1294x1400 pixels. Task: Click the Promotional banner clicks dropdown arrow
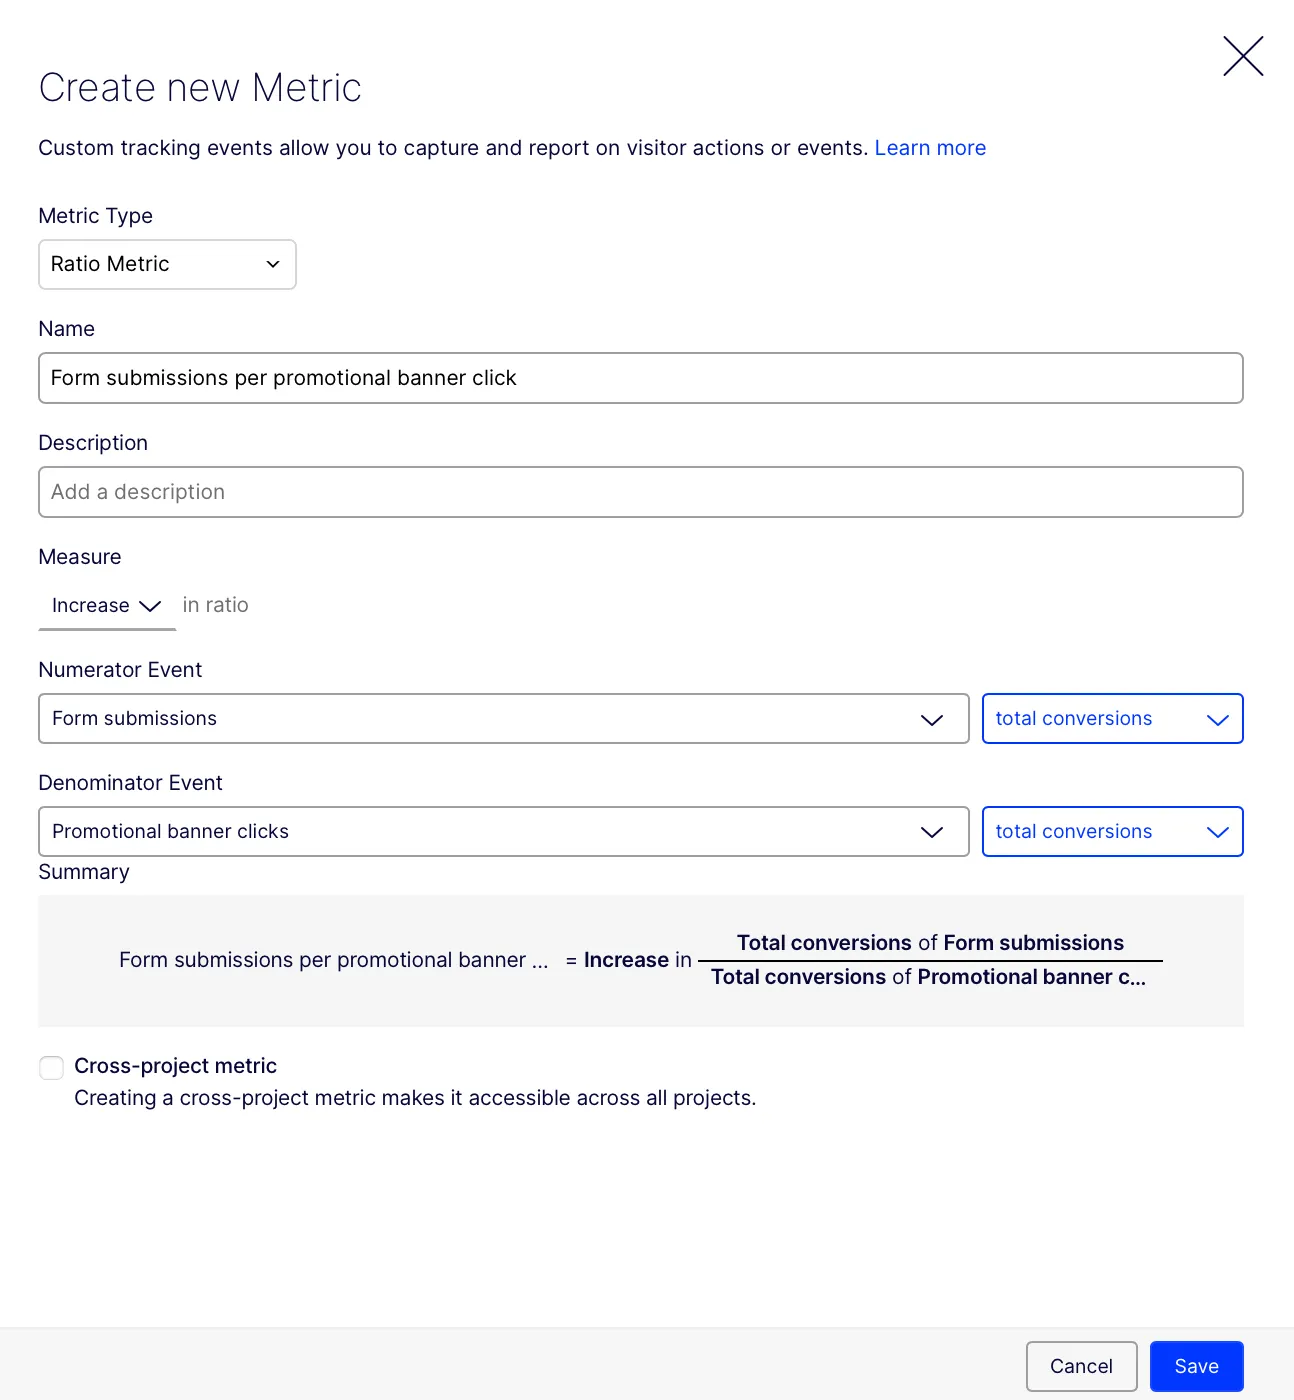coord(932,833)
